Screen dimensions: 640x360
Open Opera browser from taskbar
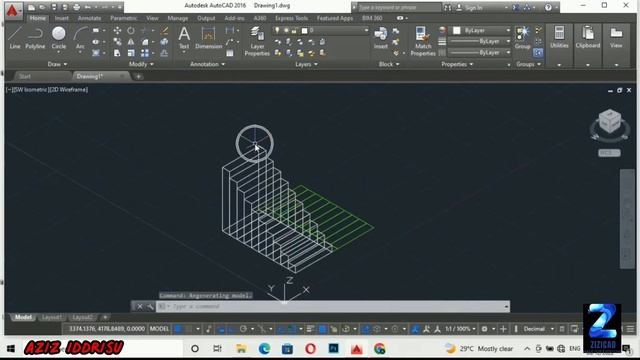tap(310, 349)
